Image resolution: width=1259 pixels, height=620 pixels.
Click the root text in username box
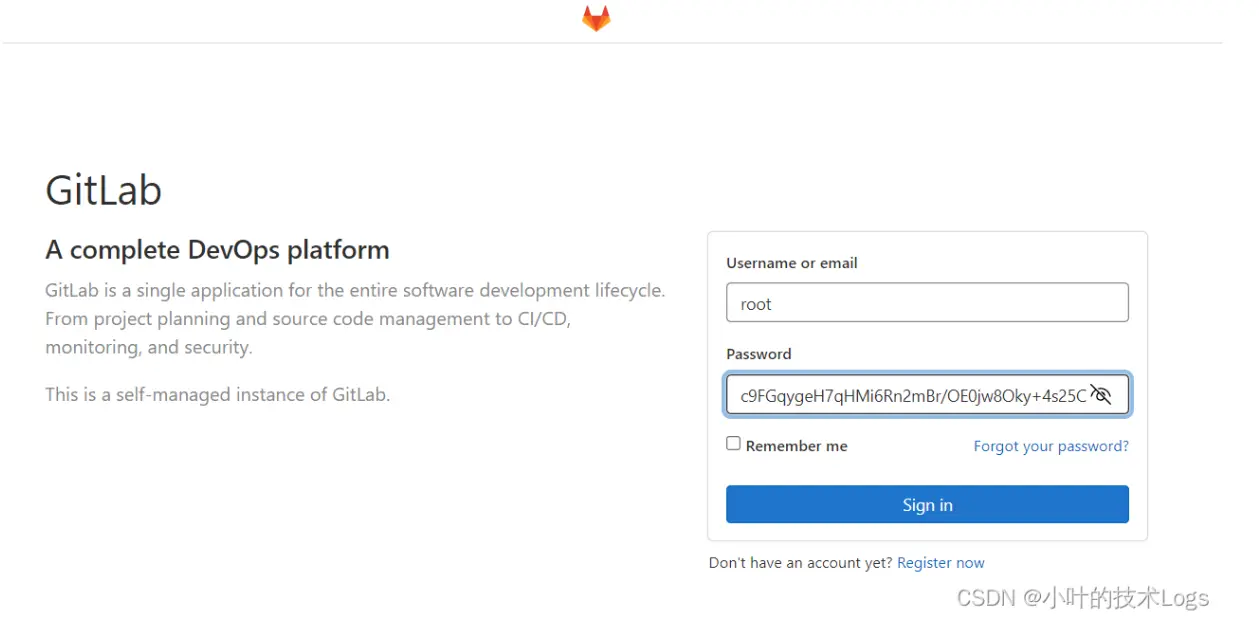tap(756, 304)
